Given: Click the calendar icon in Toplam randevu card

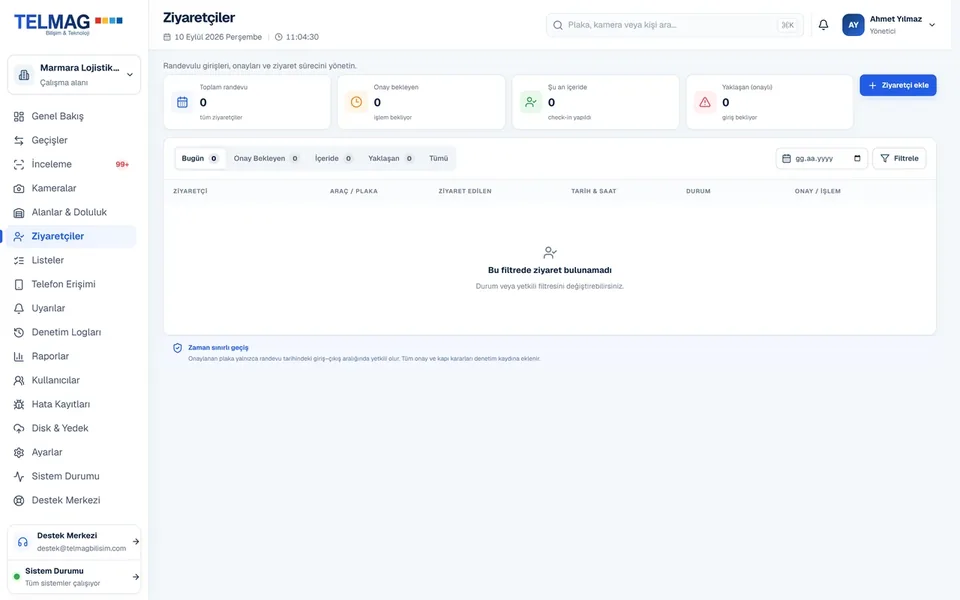Looking at the screenshot, I should click(x=182, y=102).
